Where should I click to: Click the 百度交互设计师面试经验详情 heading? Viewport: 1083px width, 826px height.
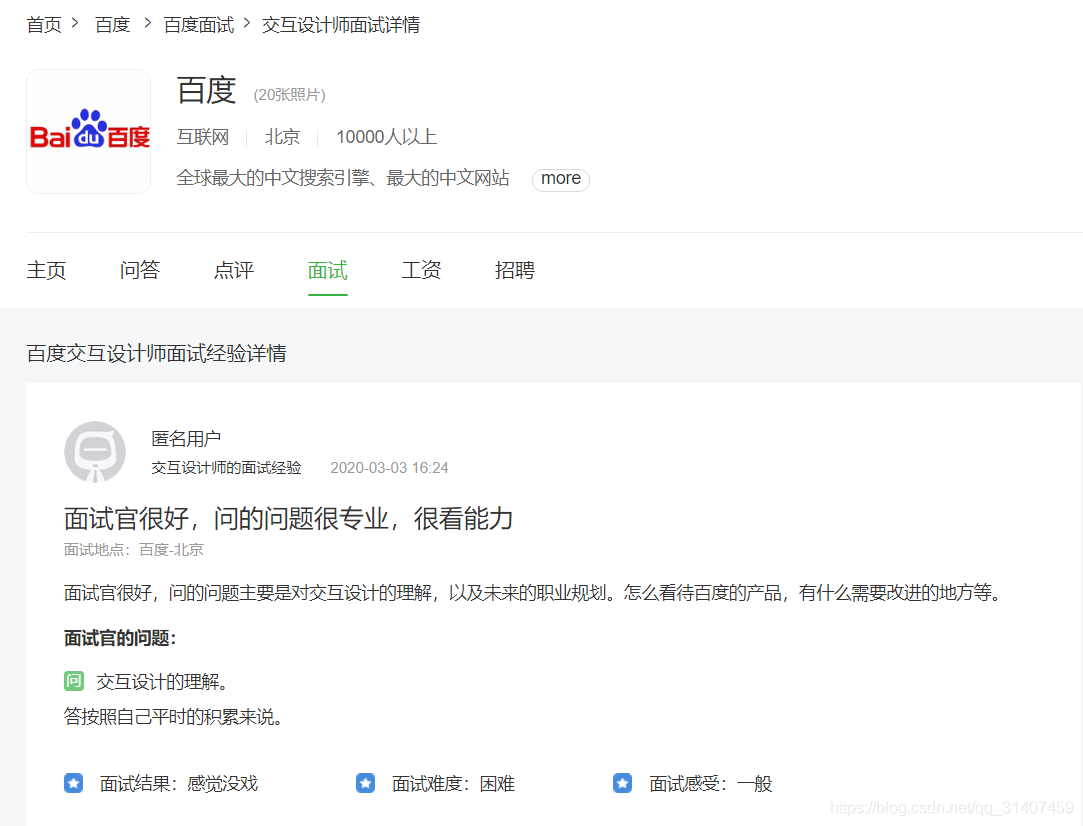coord(157,354)
